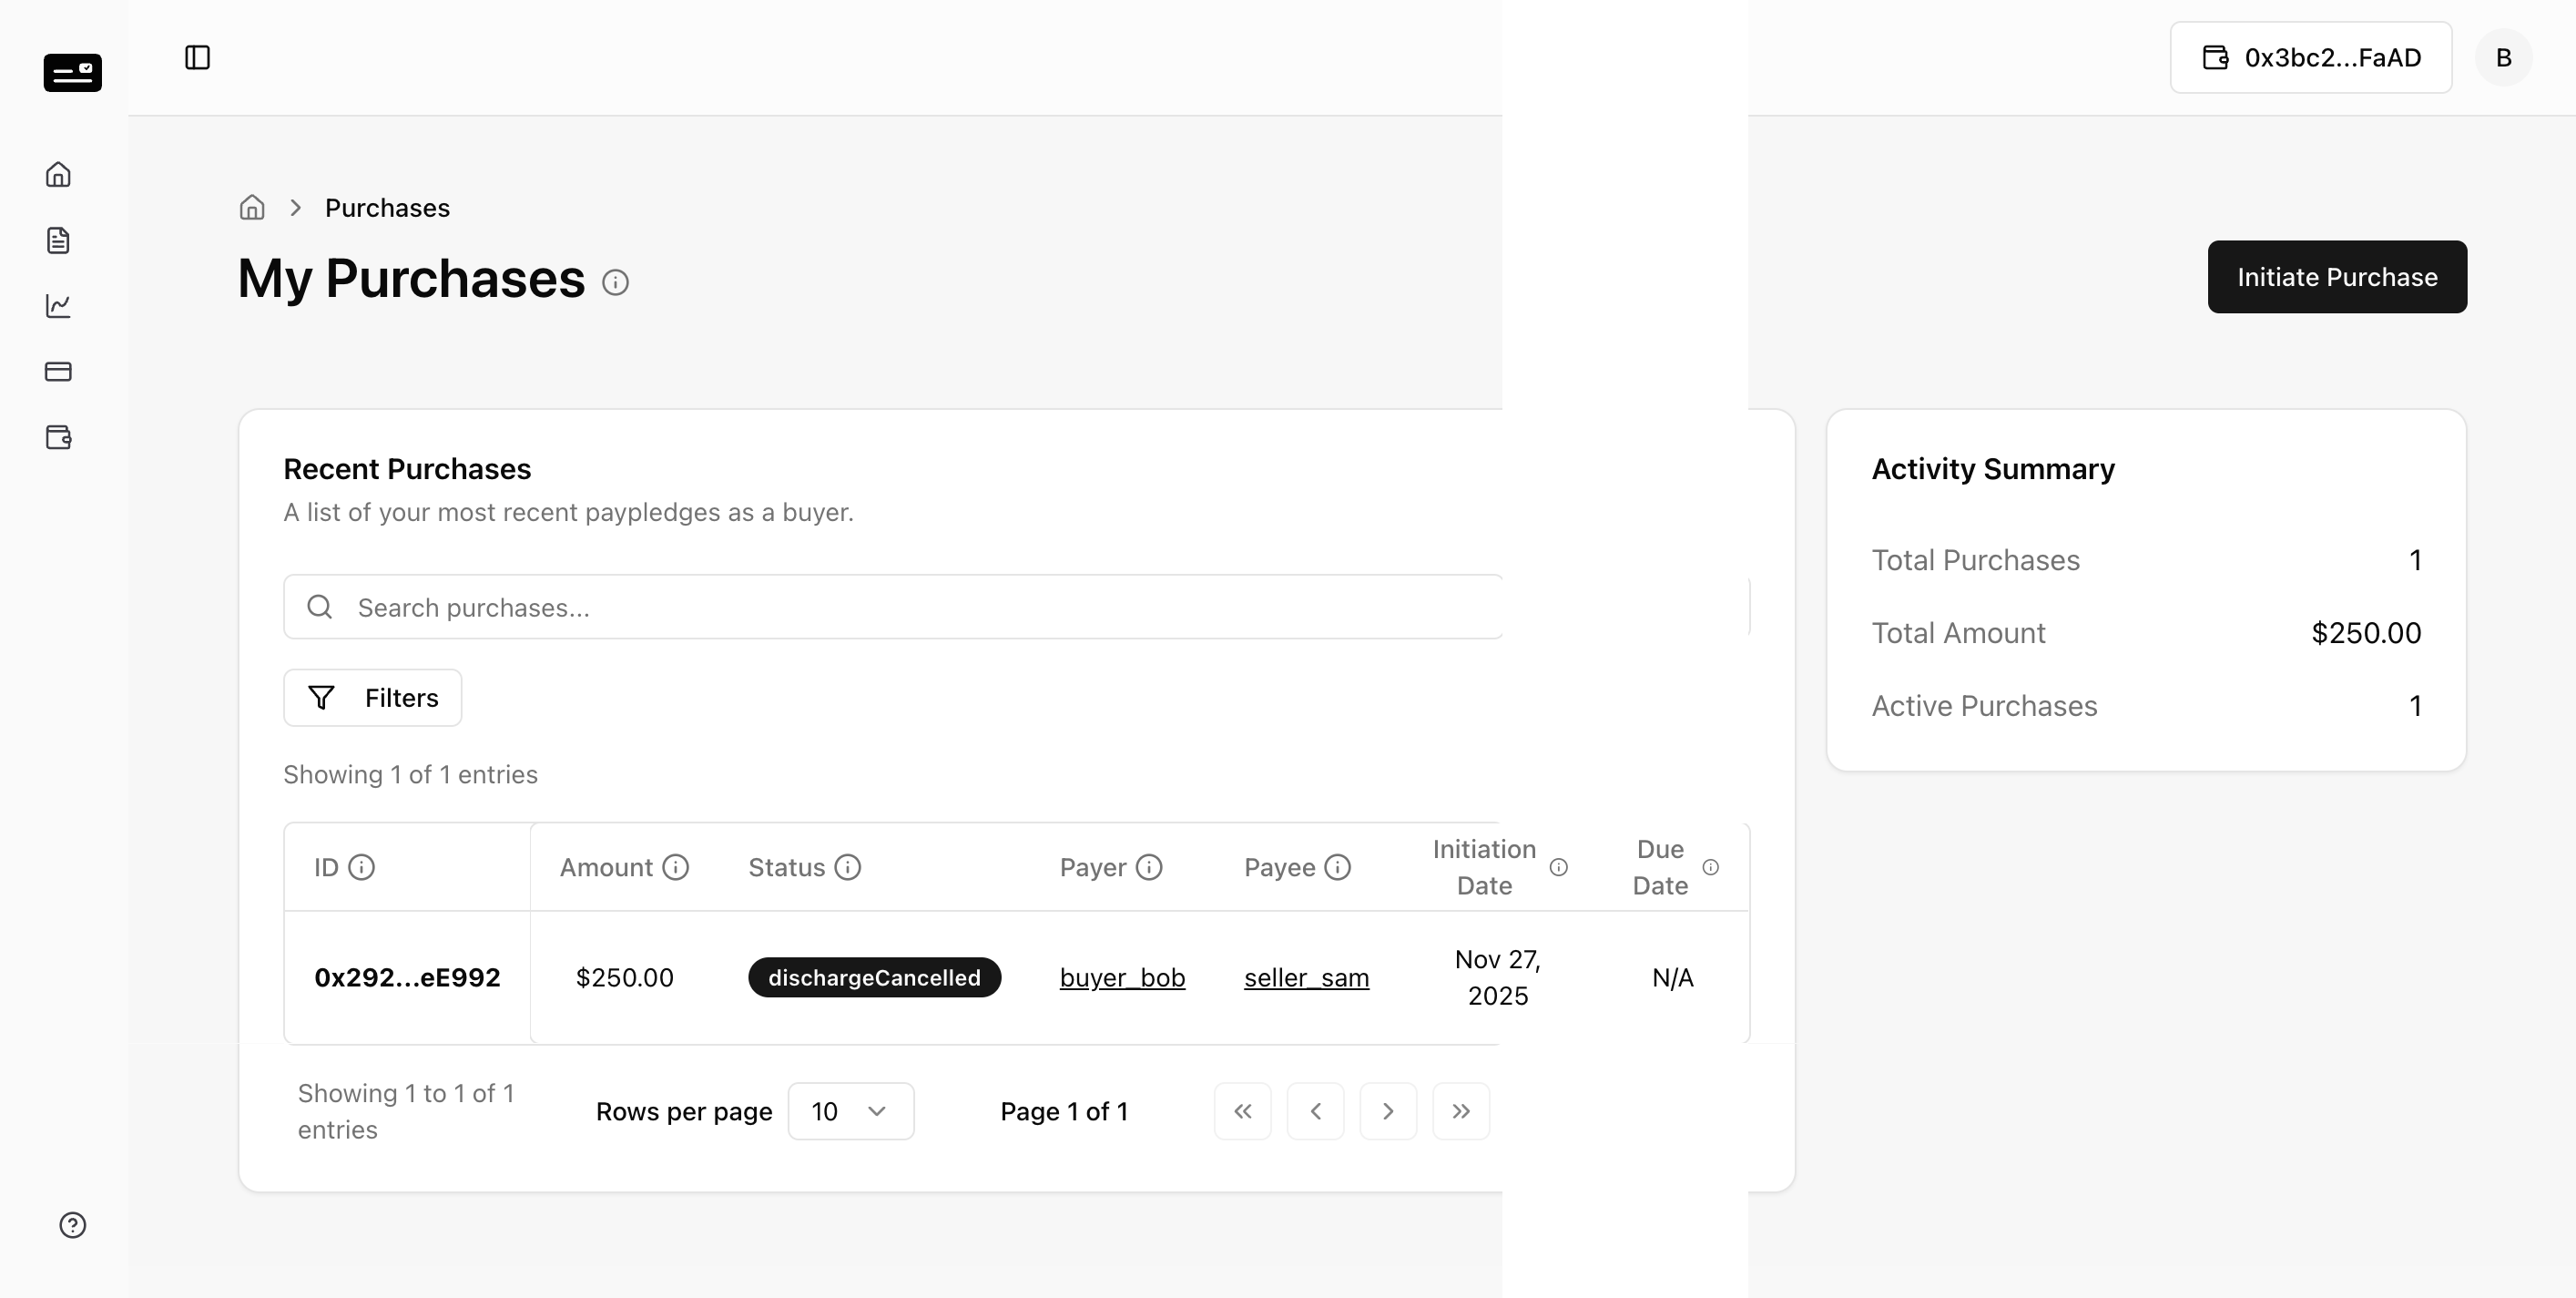Click the N/A due date cell

click(1673, 978)
